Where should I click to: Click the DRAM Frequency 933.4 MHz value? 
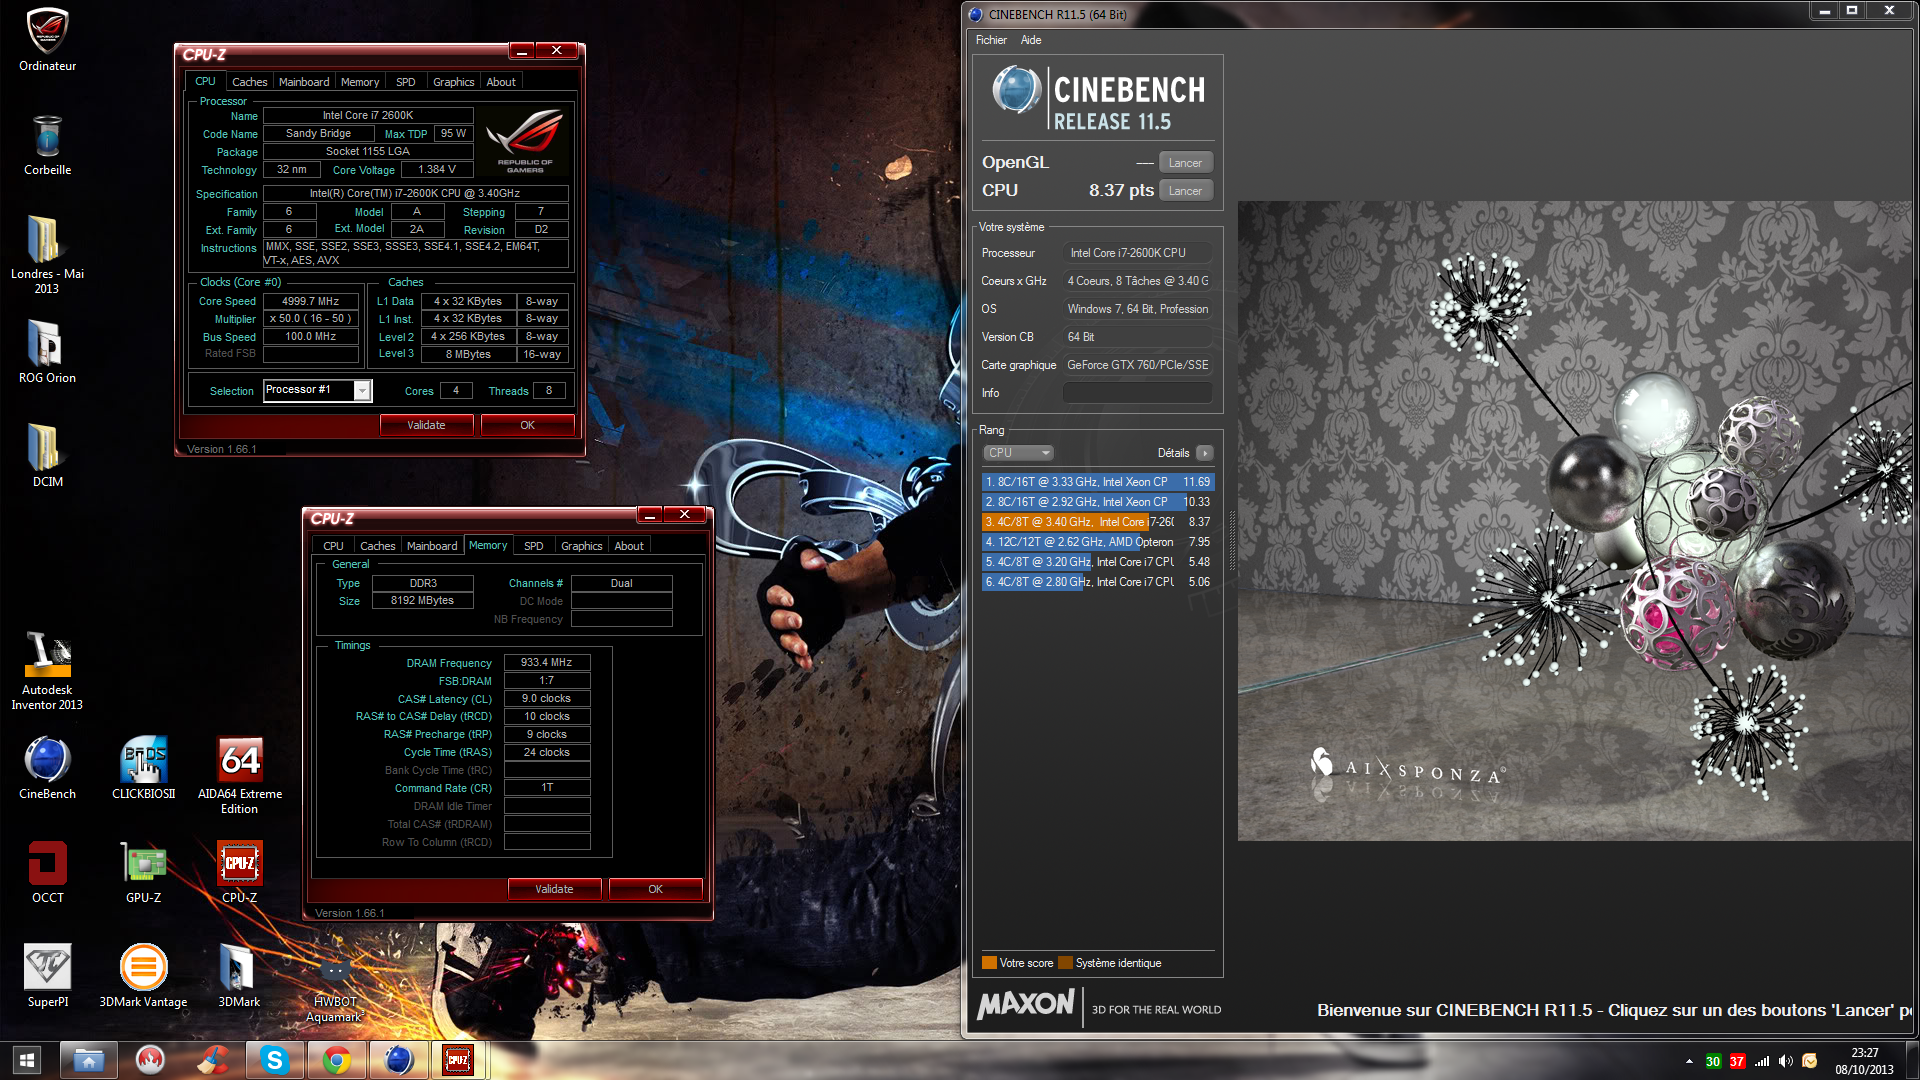click(547, 663)
